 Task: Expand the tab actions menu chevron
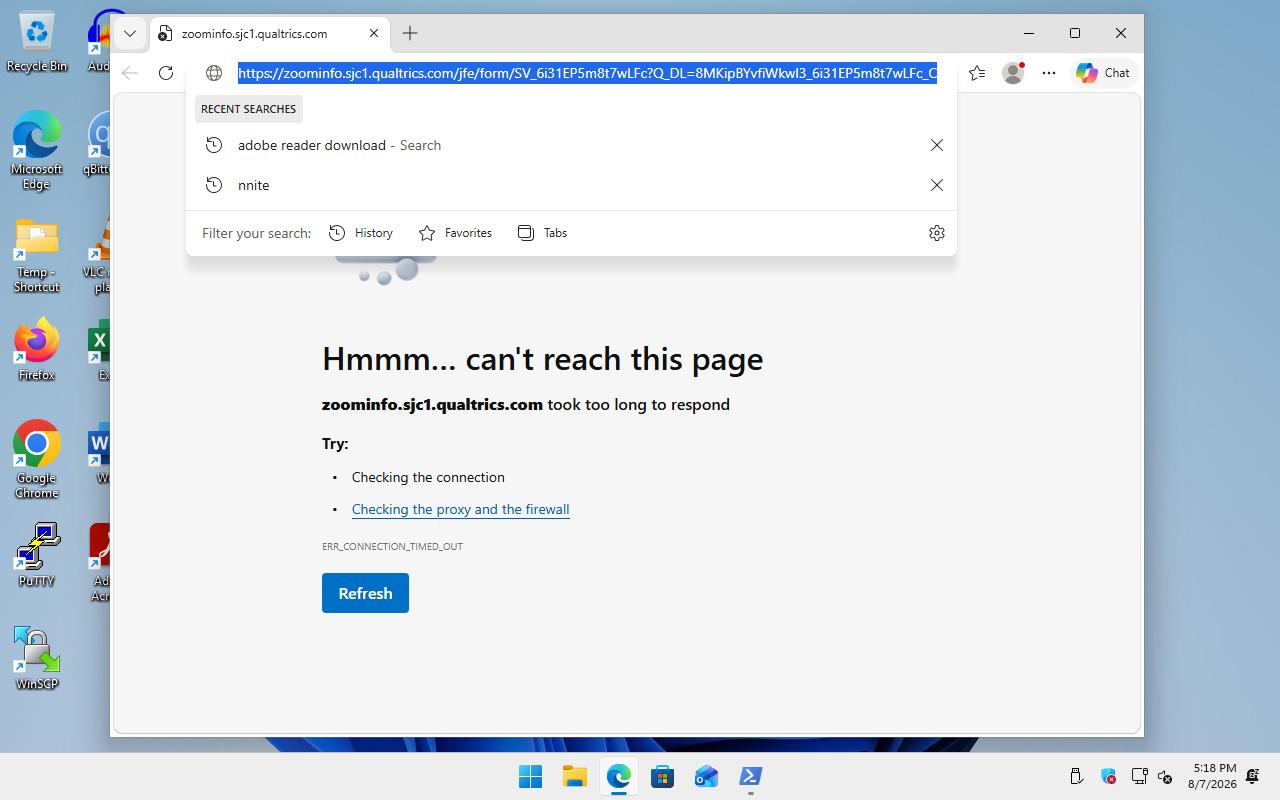[130, 33]
